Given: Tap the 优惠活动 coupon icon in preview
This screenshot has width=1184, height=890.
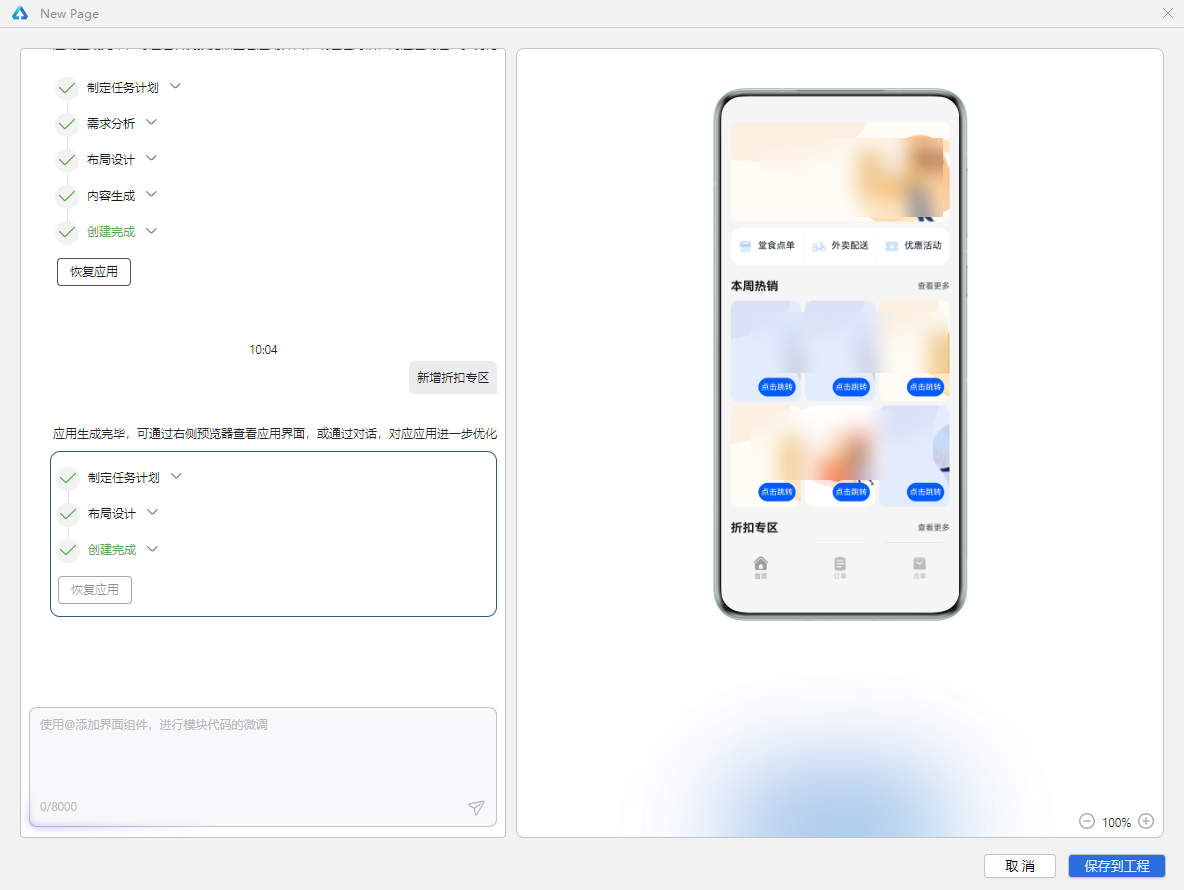Looking at the screenshot, I should [892, 246].
